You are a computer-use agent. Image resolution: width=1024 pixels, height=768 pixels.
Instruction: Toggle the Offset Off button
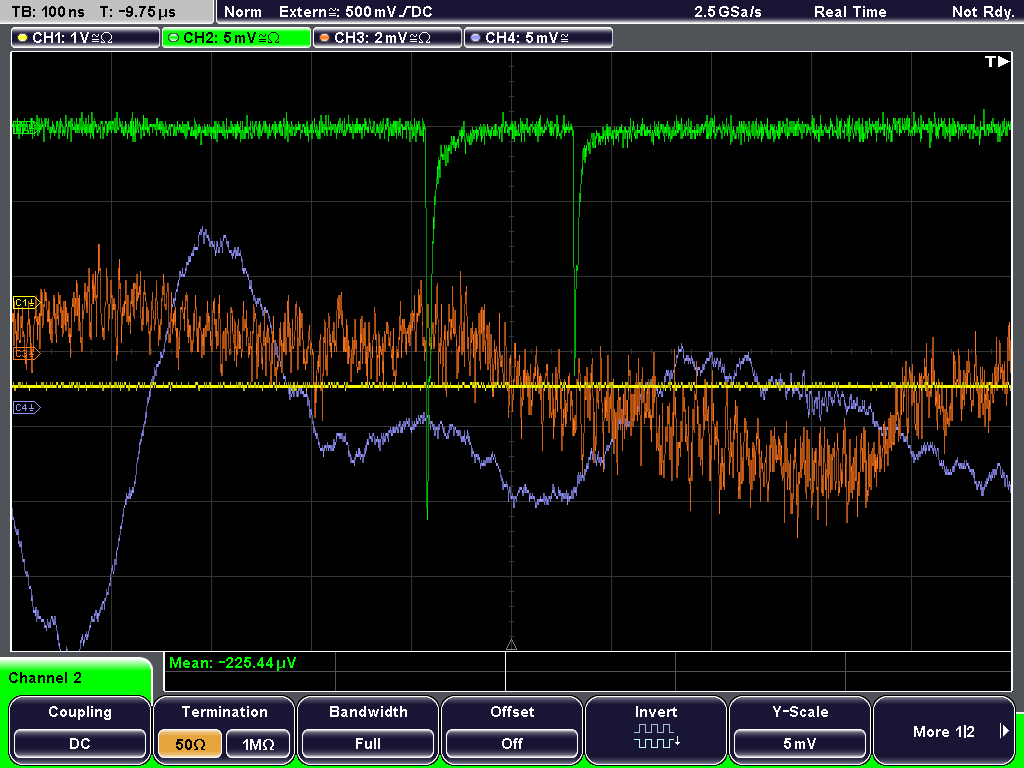pos(512,744)
